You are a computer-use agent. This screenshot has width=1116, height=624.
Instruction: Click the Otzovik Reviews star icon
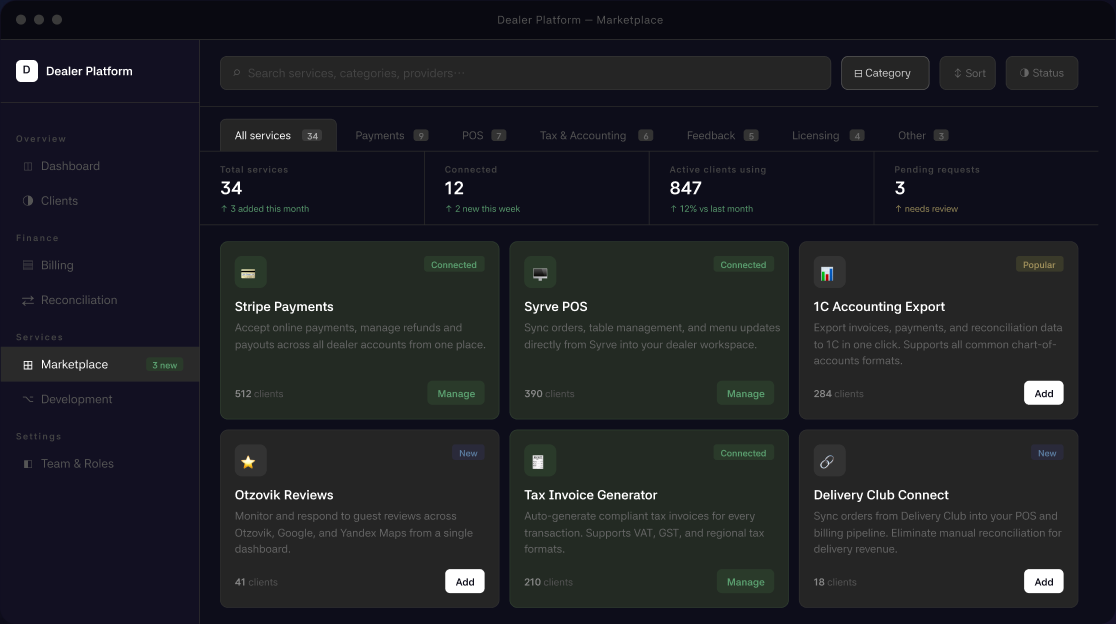pos(251,461)
